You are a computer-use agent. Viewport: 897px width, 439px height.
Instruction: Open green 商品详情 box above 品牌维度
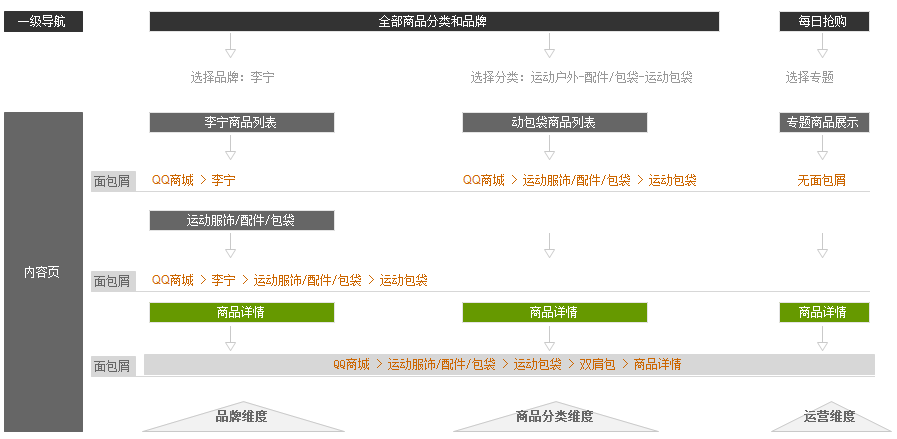tap(241, 313)
